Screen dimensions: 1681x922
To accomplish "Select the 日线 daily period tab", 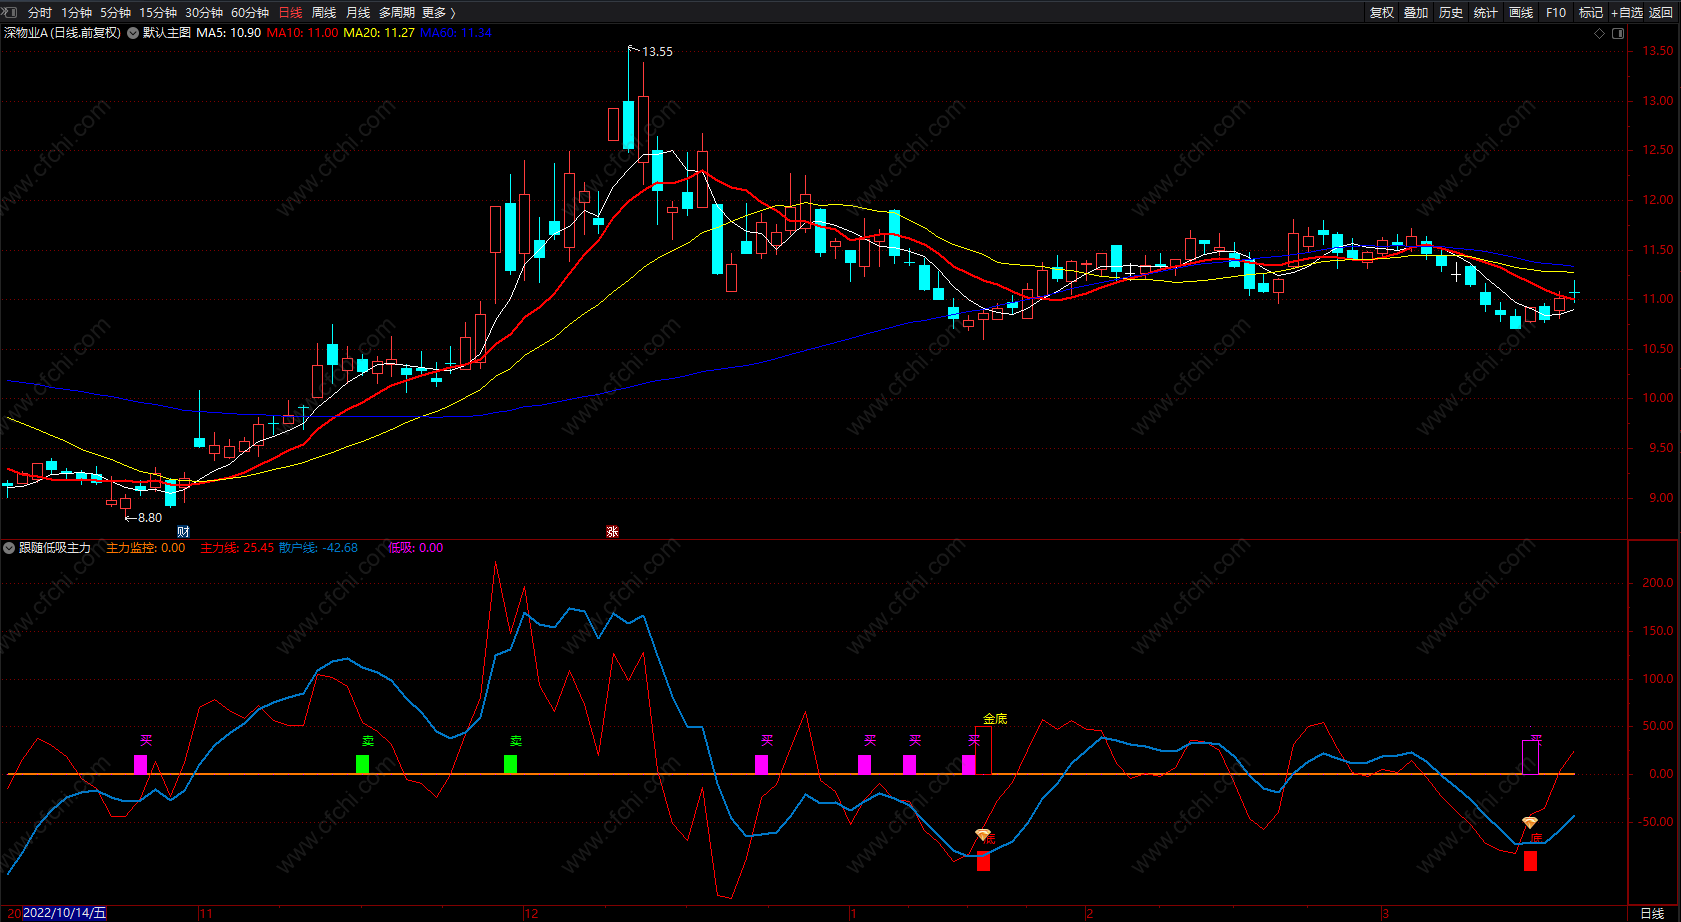I will click(290, 13).
